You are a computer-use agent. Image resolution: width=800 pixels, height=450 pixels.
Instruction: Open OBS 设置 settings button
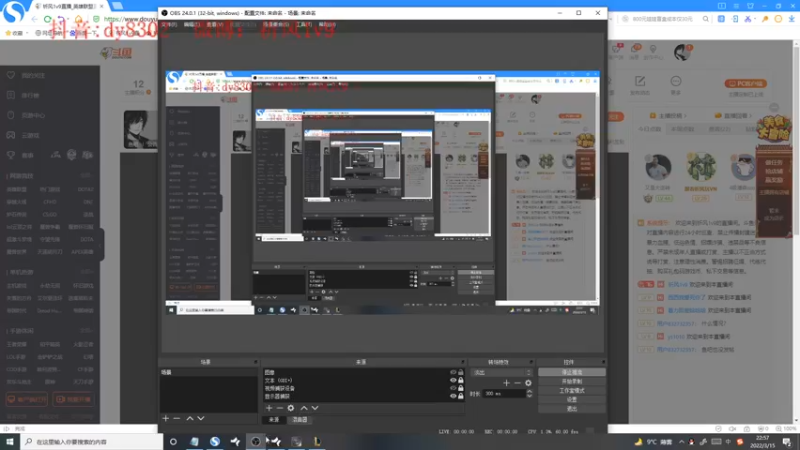point(571,399)
